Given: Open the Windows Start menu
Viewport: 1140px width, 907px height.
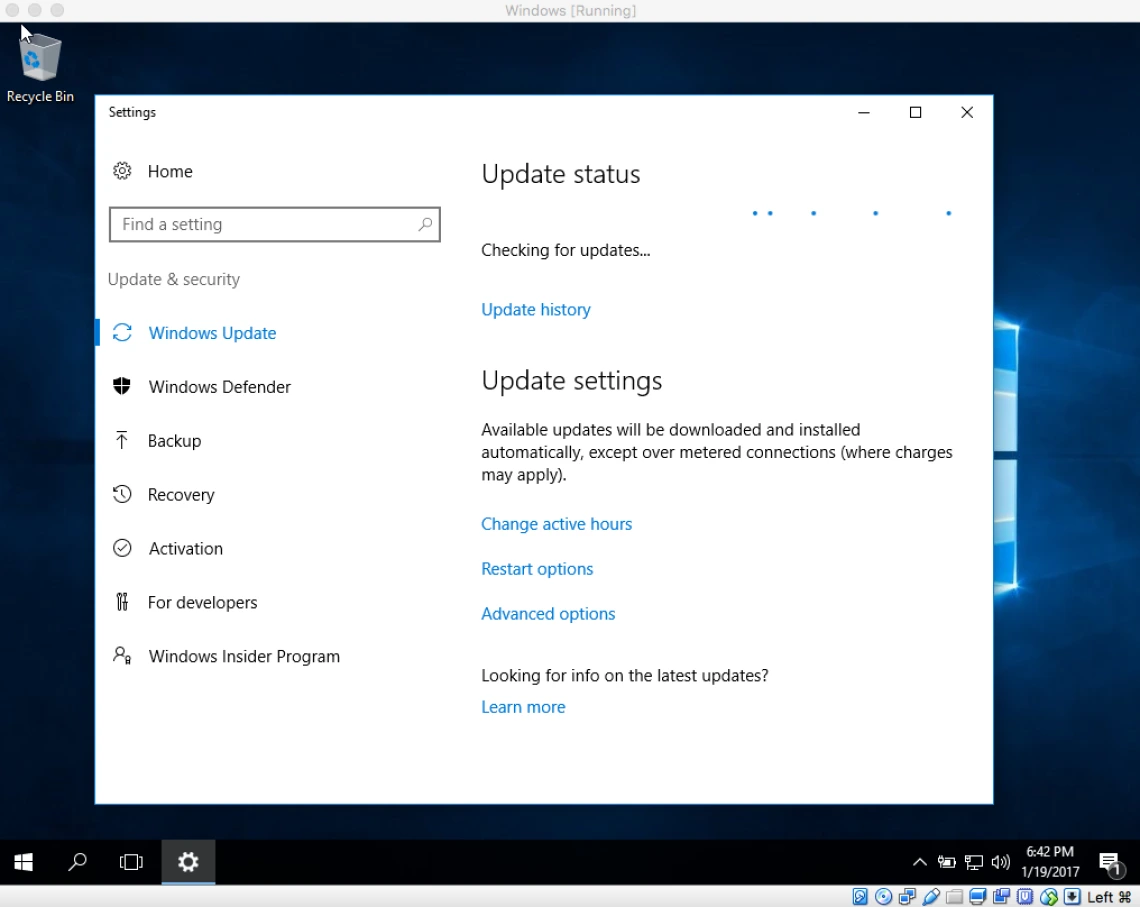Looking at the screenshot, I should (x=23, y=862).
